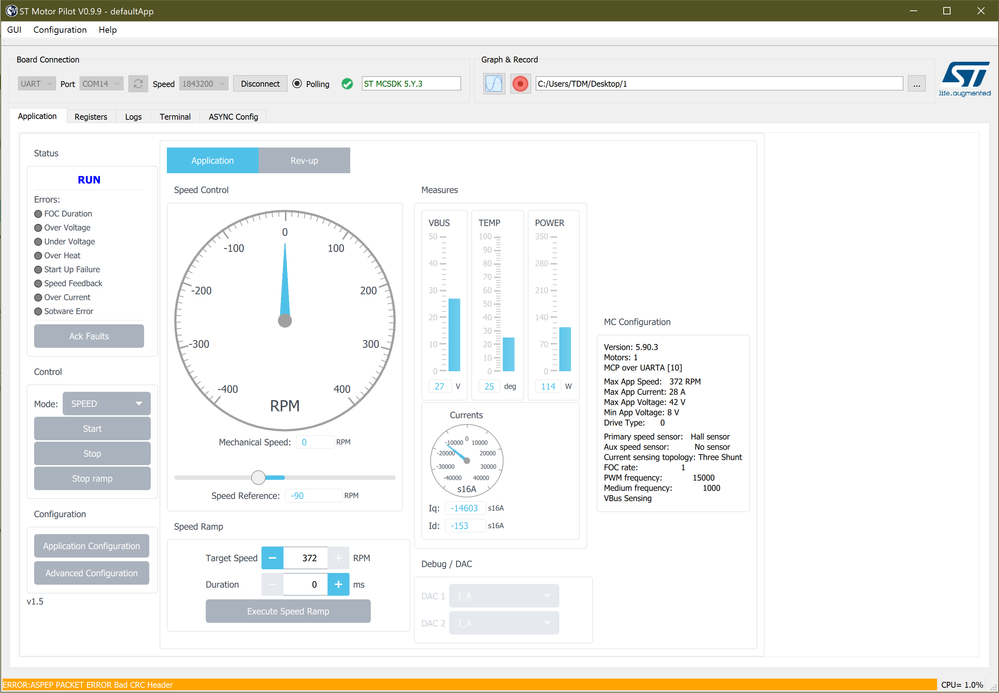Open the COM14 port dropdown

point(101,83)
